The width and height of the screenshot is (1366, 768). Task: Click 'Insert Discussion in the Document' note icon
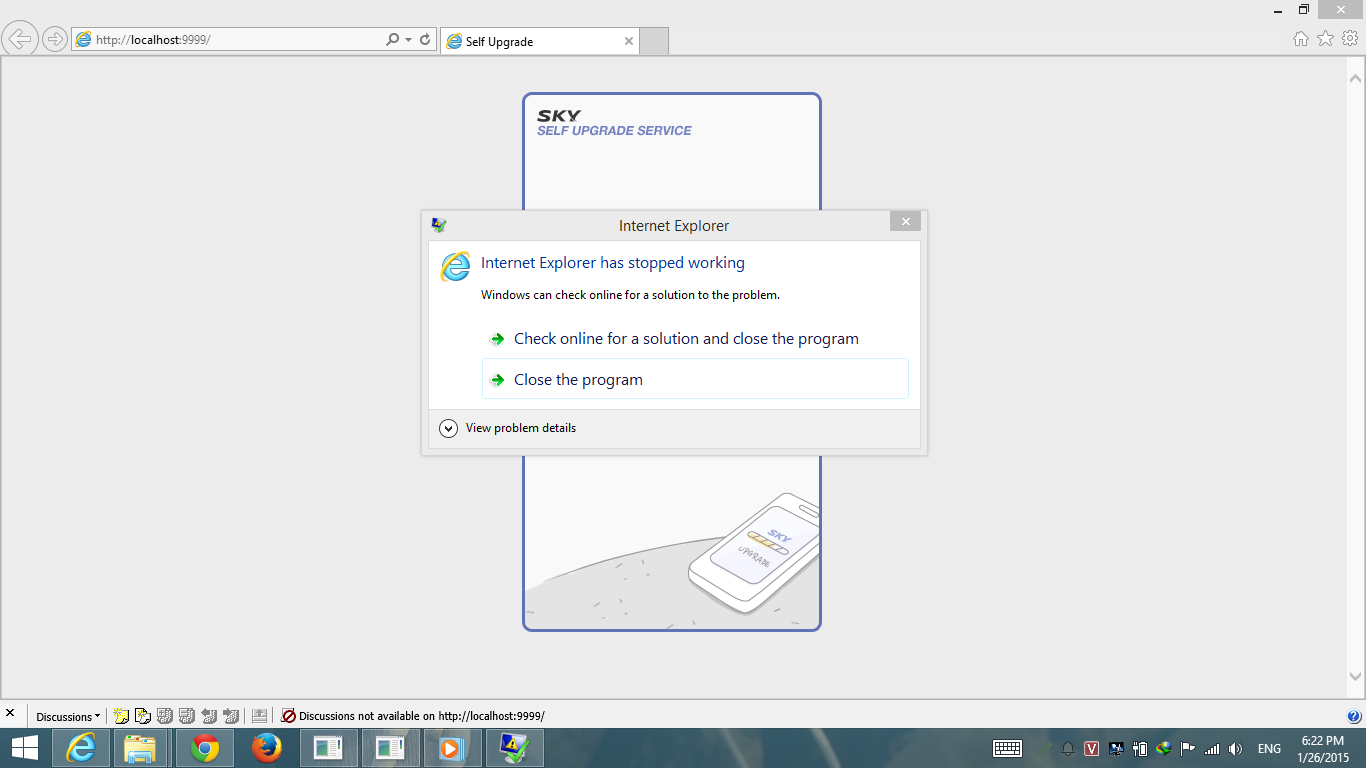pos(121,716)
